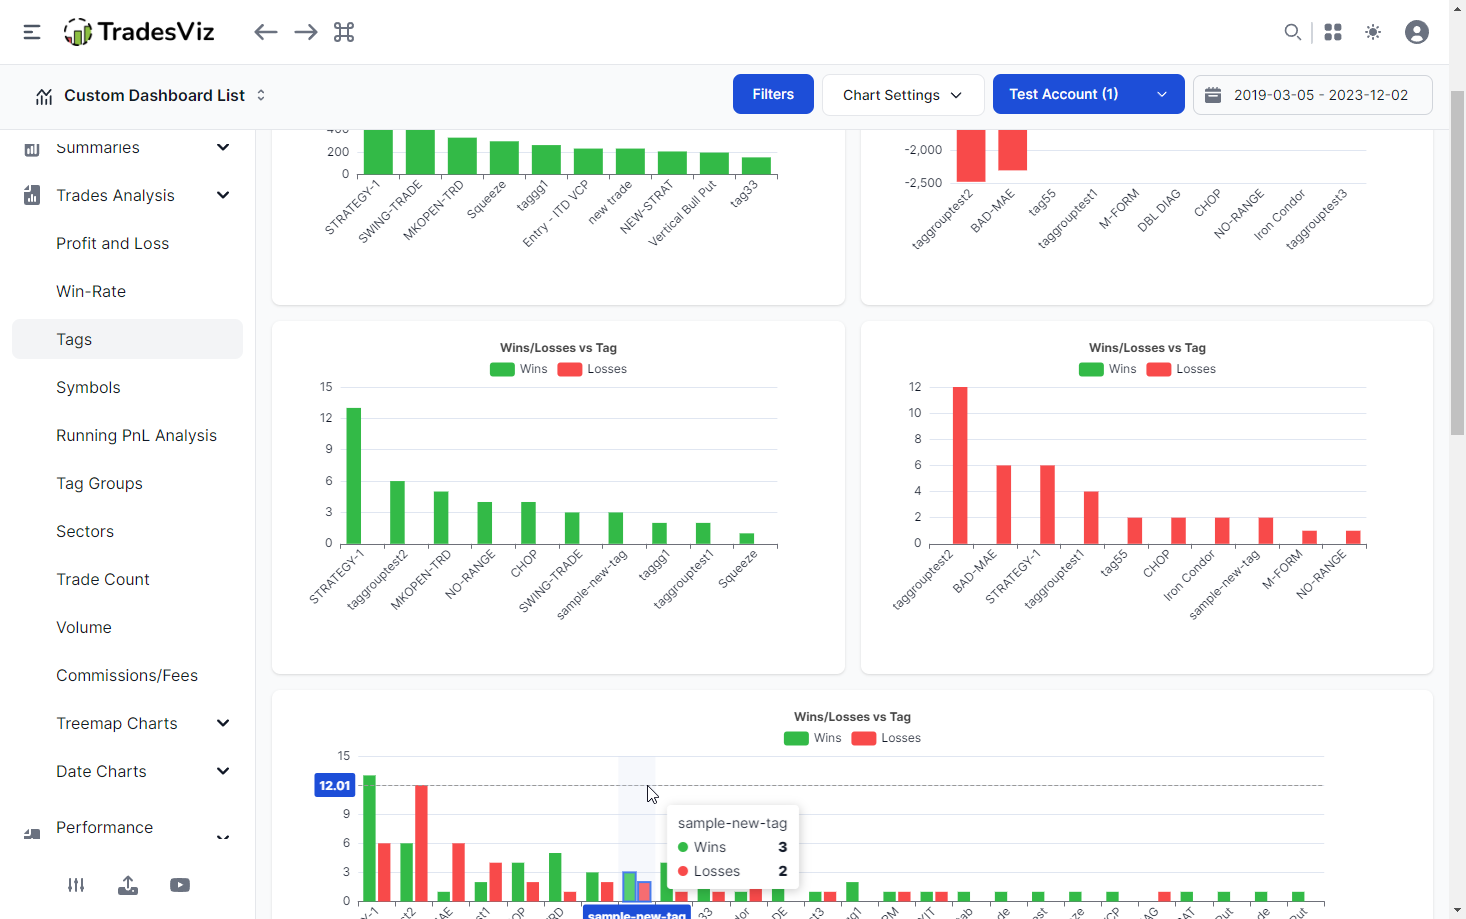Toggle light/dark theme mode
The height and width of the screenshot is (919, 1466).
pos(1373,32)
